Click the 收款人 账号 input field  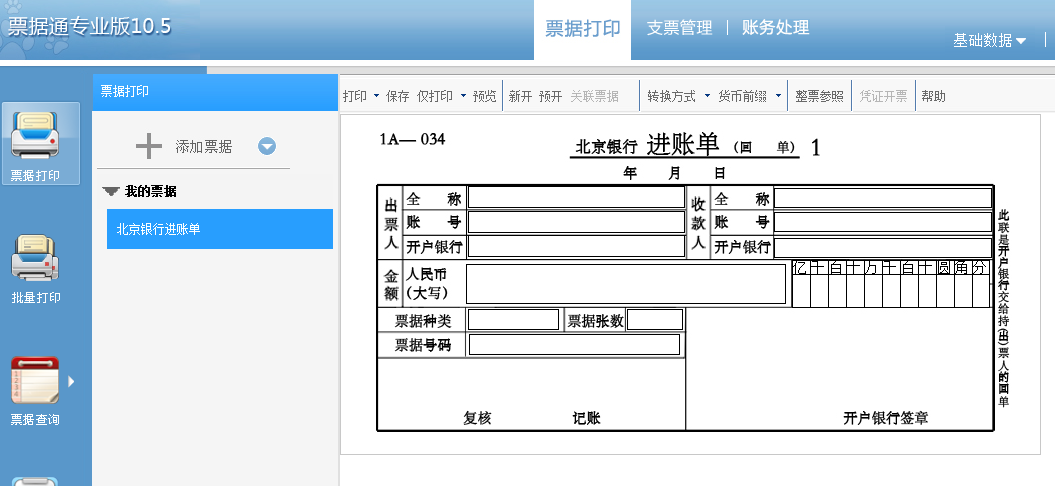click(883, 222)
